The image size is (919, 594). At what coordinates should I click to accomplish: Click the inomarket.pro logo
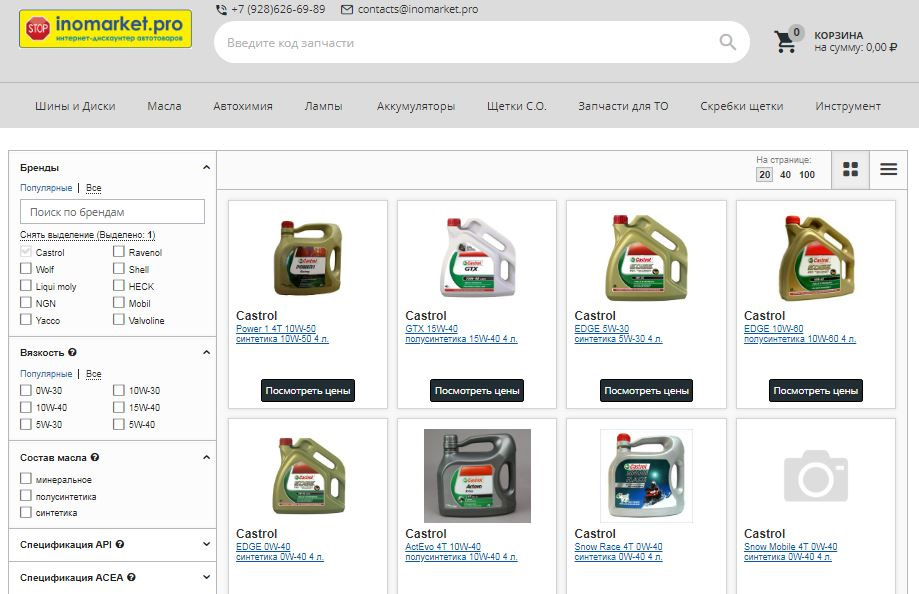pos(105,28)
